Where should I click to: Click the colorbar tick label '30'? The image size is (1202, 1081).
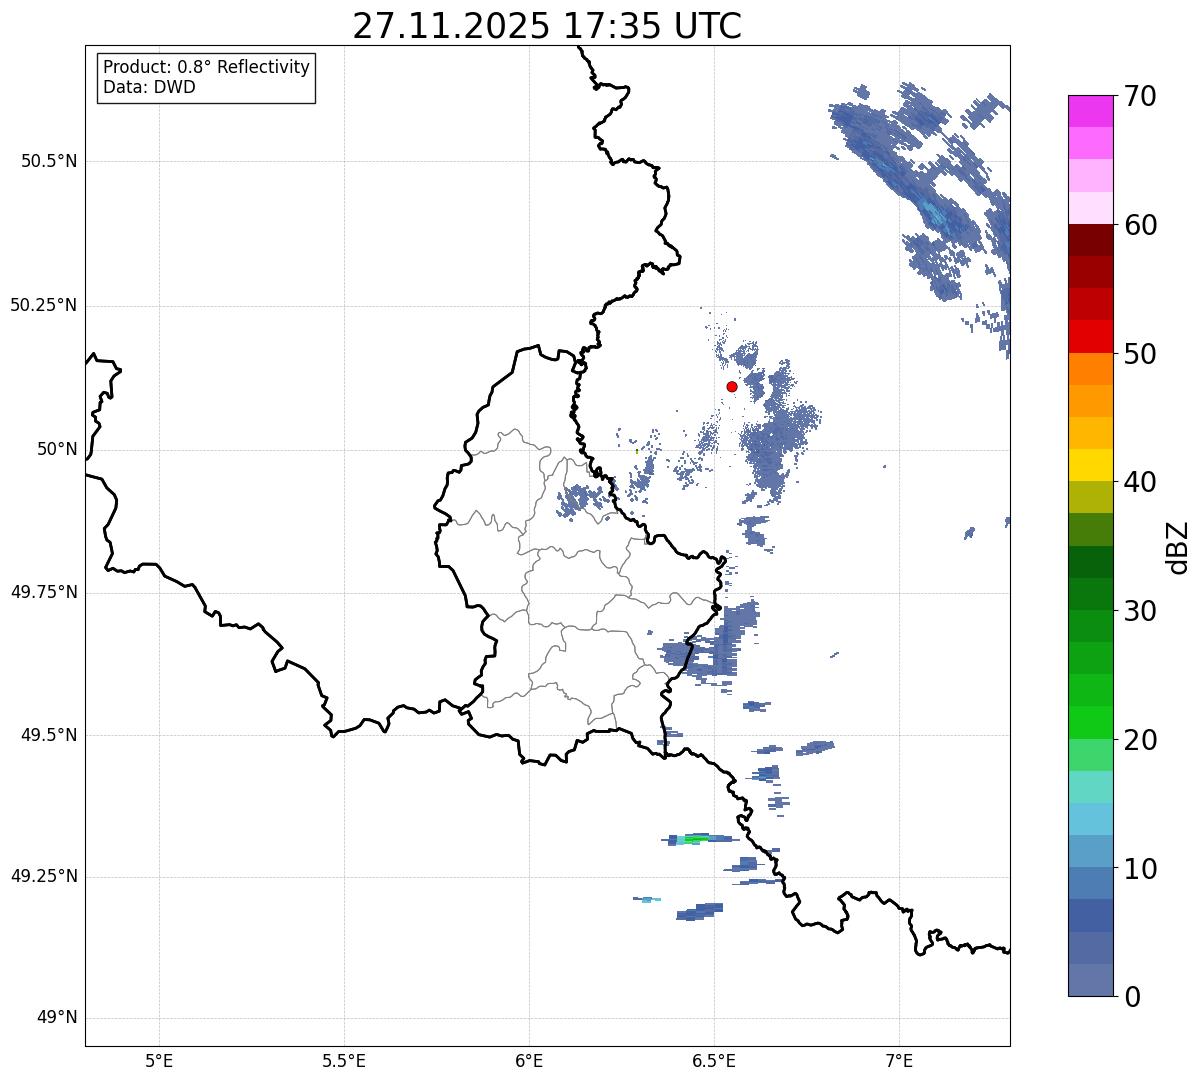click(x=1140, y=611)
